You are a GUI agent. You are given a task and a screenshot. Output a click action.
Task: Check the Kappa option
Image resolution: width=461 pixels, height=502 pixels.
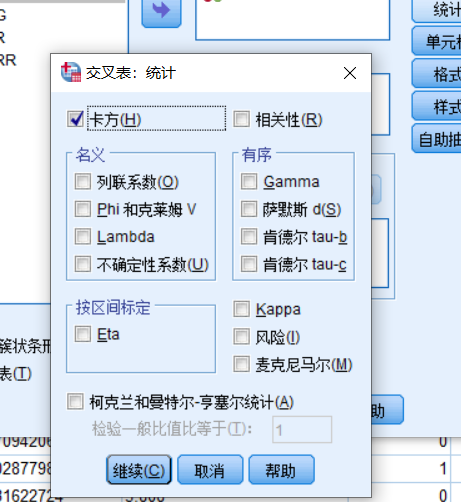(241, 309)
